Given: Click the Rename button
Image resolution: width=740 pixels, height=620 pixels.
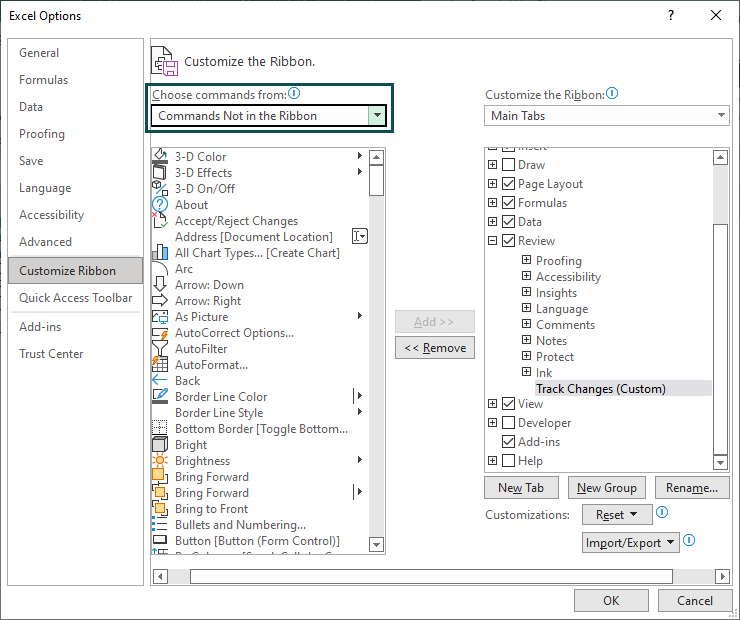Looking at the screenshot, I should pos(692,487).
